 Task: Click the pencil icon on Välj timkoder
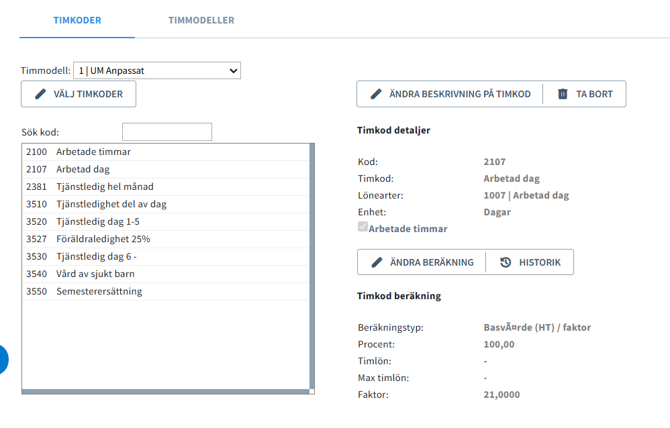40,94
